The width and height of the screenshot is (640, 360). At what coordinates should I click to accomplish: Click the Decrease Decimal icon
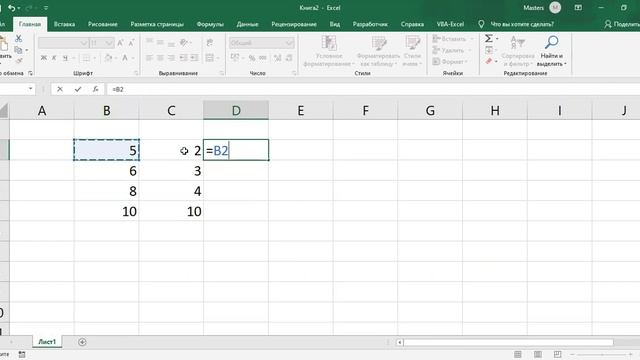pyautogui.click(x=289, y=58)
